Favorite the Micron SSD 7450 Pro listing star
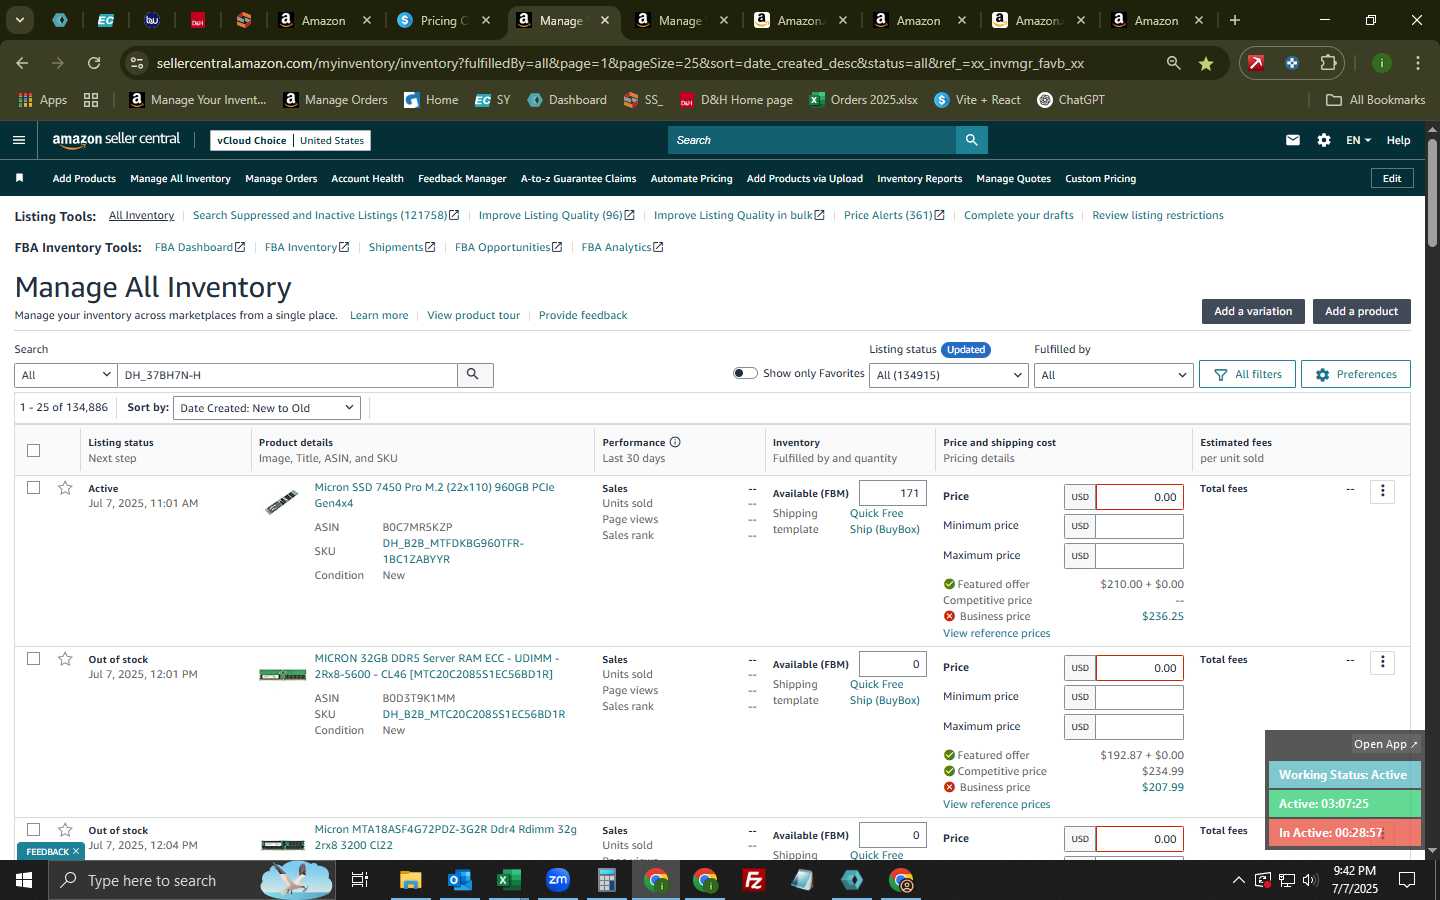The height and width of the screenshot is (900, 1440). pos(65,488)
